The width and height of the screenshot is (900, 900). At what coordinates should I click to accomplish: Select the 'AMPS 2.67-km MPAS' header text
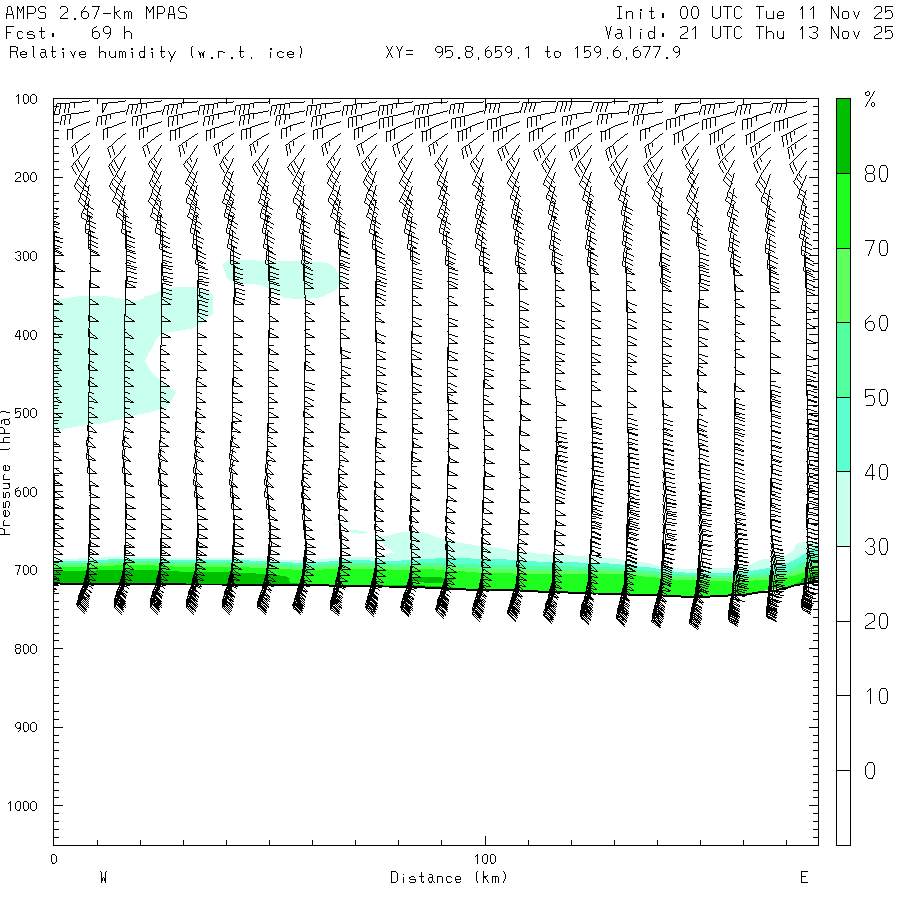[96, 13]
